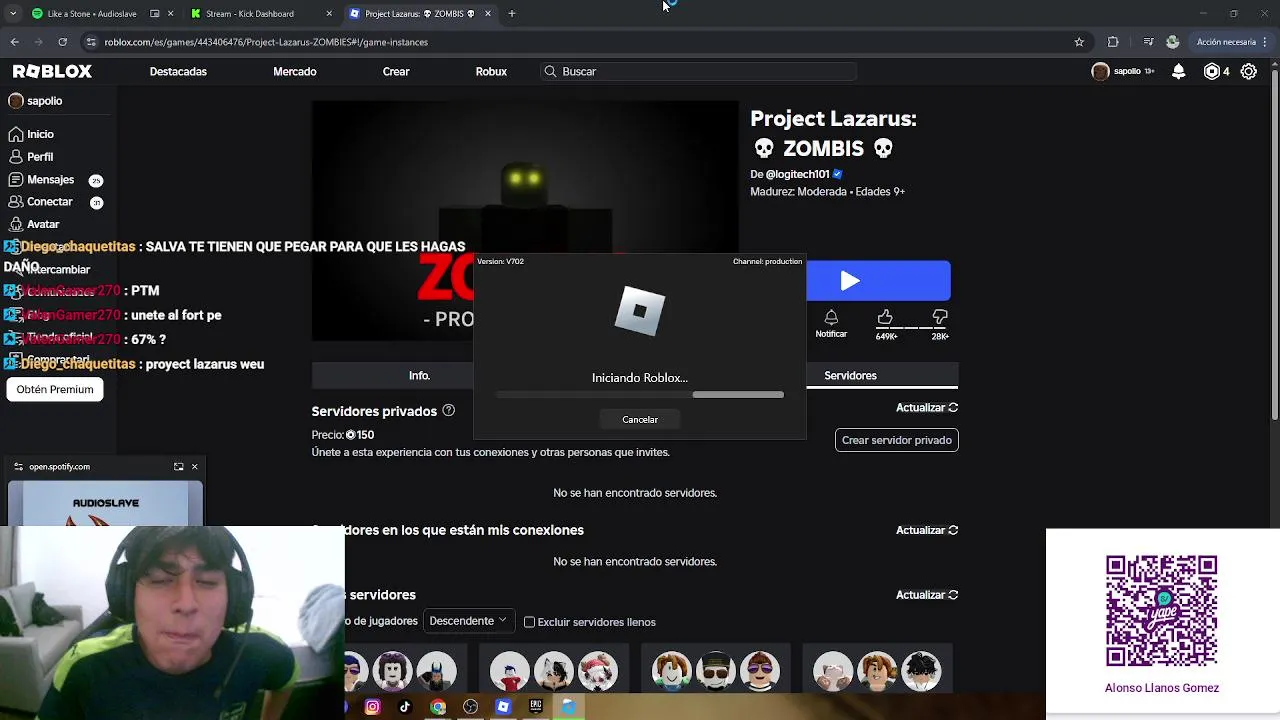Open private servers help question mark
Viewport: 1280px width, 720px height.
point(448,410)
